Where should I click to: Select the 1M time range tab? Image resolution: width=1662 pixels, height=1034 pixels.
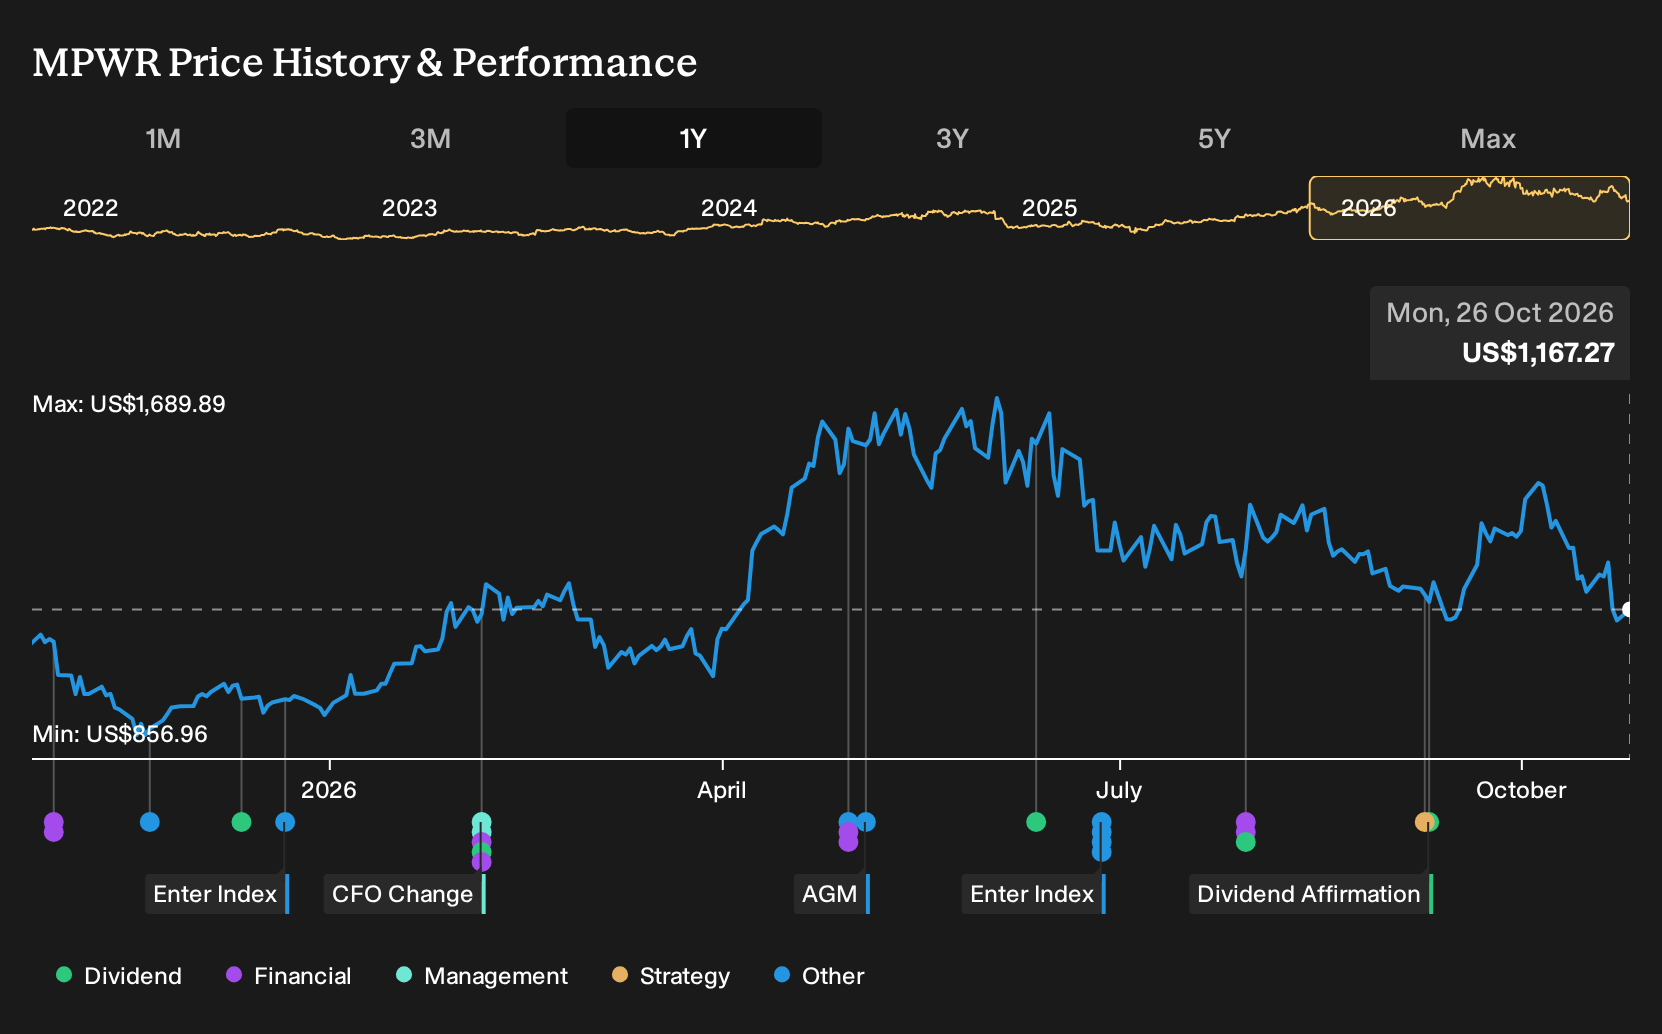click(163, 138)
